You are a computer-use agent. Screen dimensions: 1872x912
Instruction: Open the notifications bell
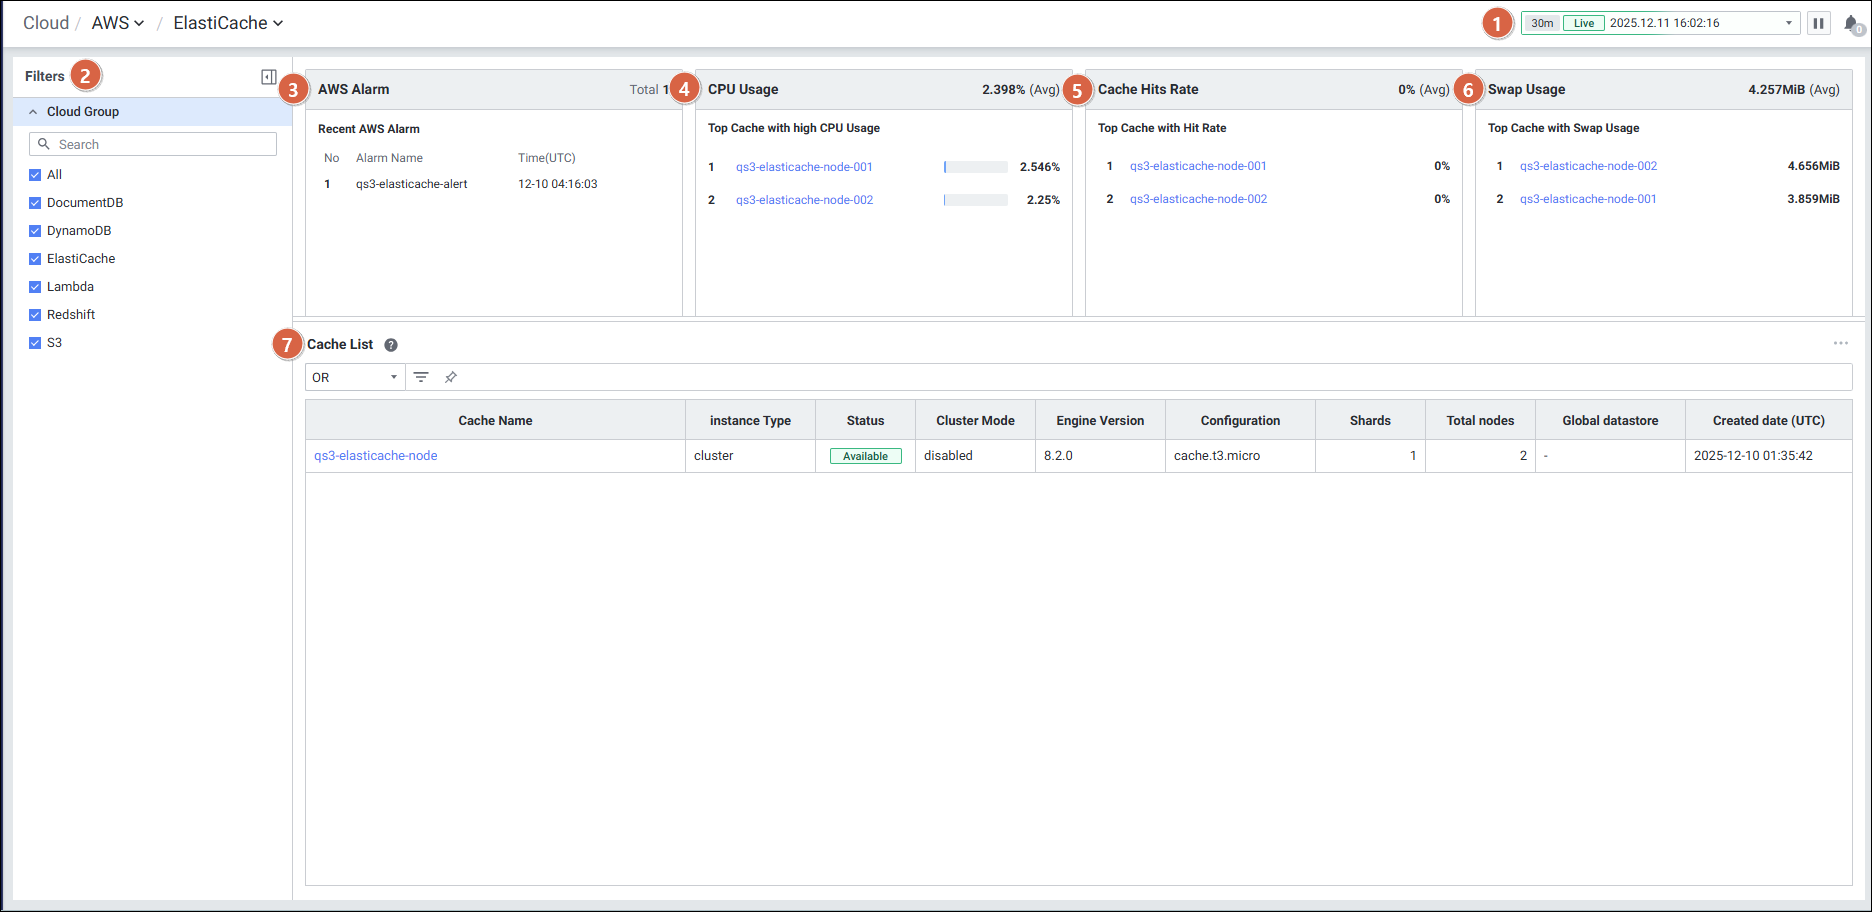1851,23
